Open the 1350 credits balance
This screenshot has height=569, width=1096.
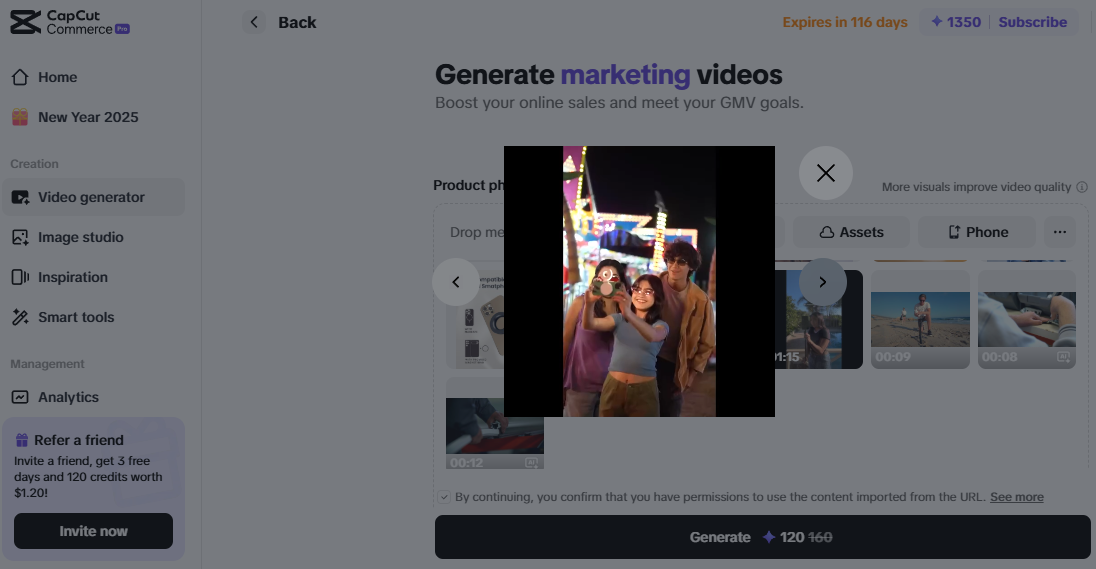[x=956, y=22]
